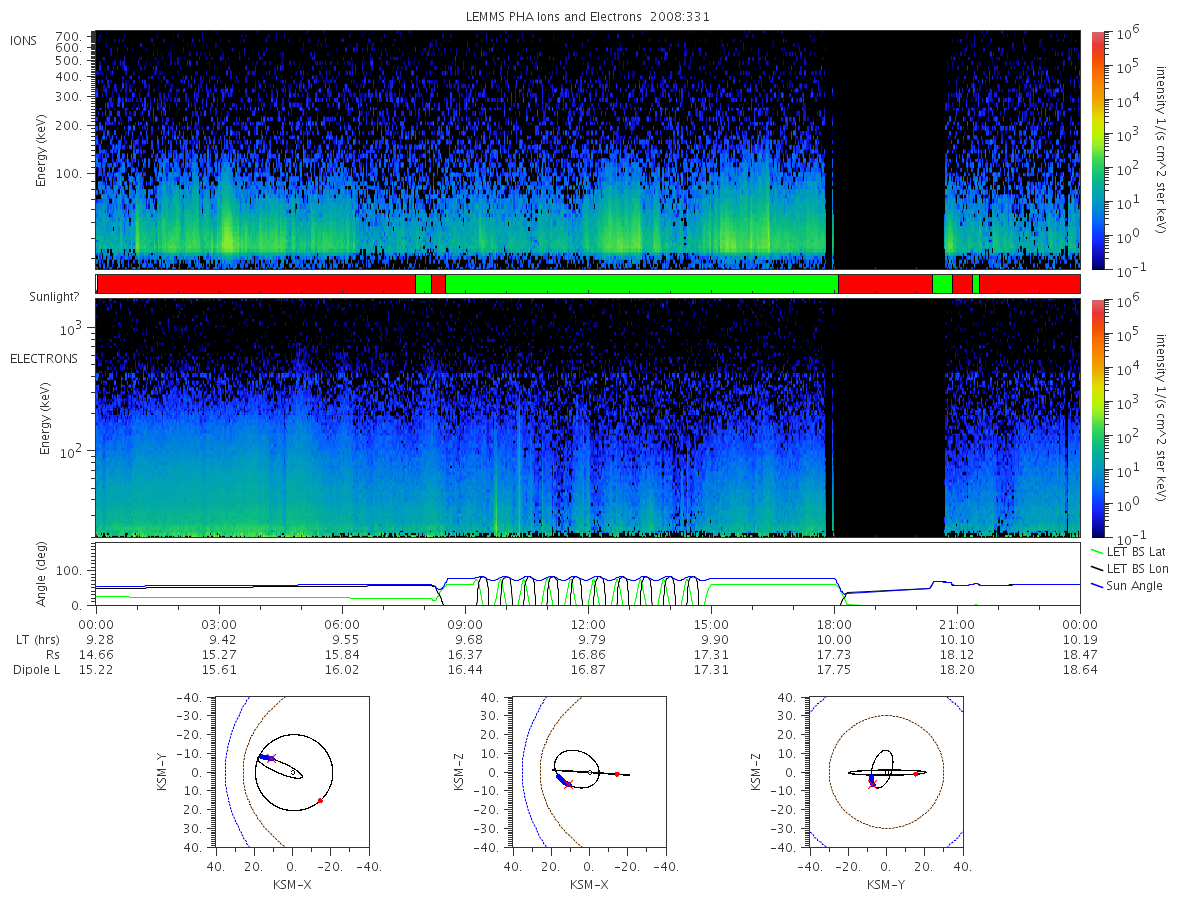Click the 300. tick on ions energy axis

tap(68, 97)
